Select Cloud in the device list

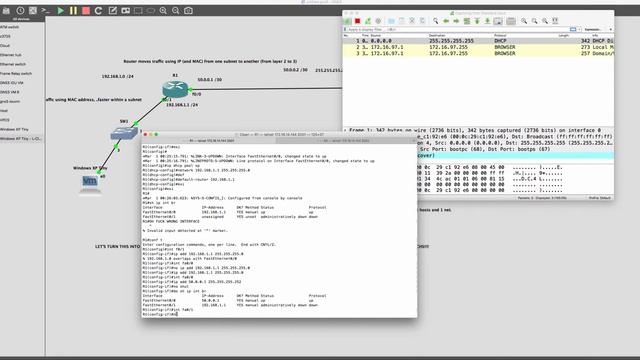[x=5, y=46]
